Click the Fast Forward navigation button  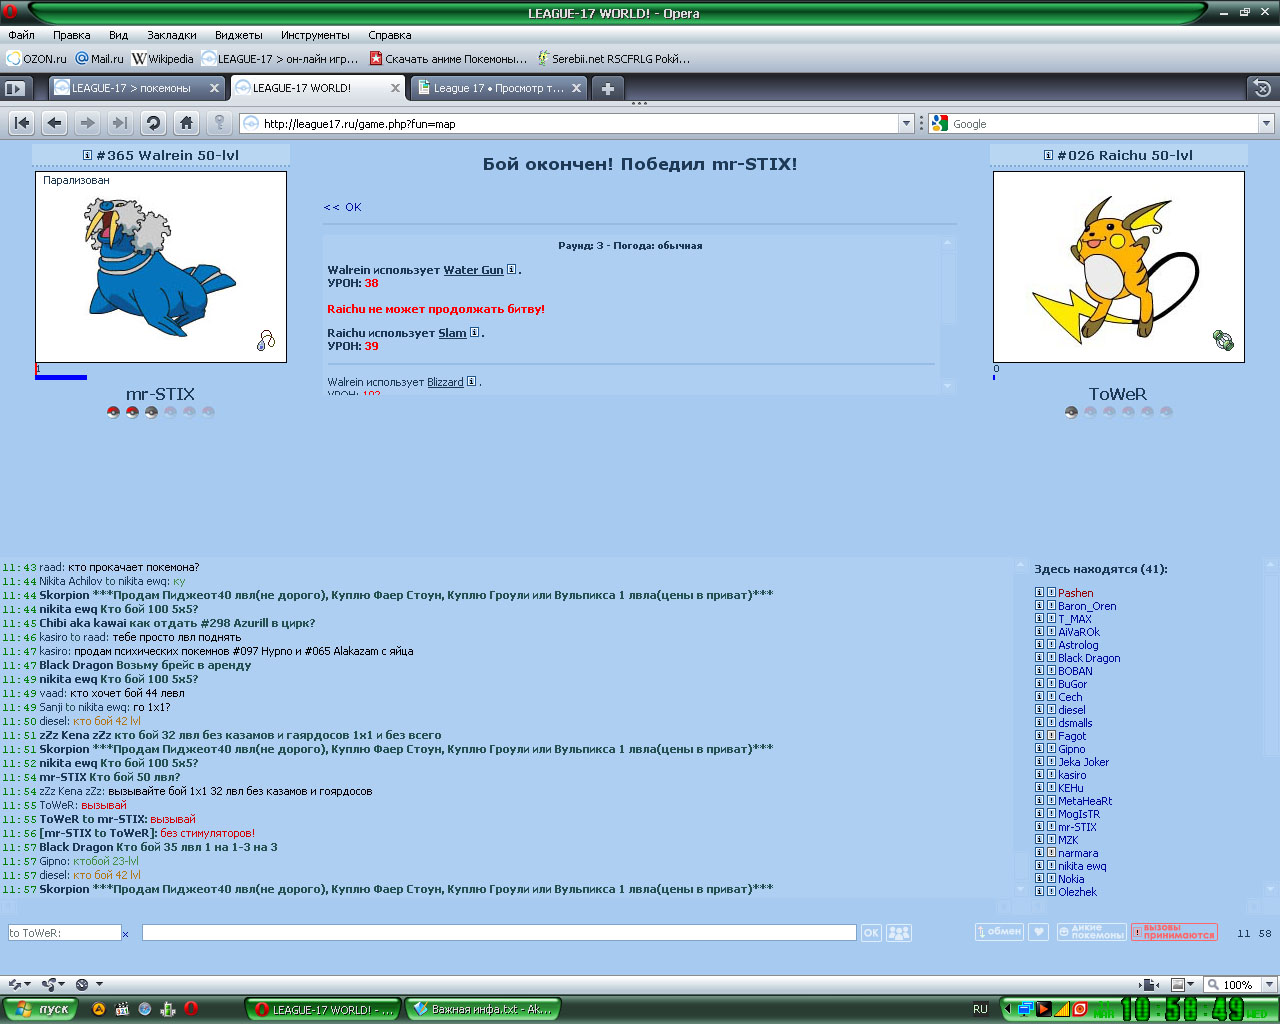point(120,123)
